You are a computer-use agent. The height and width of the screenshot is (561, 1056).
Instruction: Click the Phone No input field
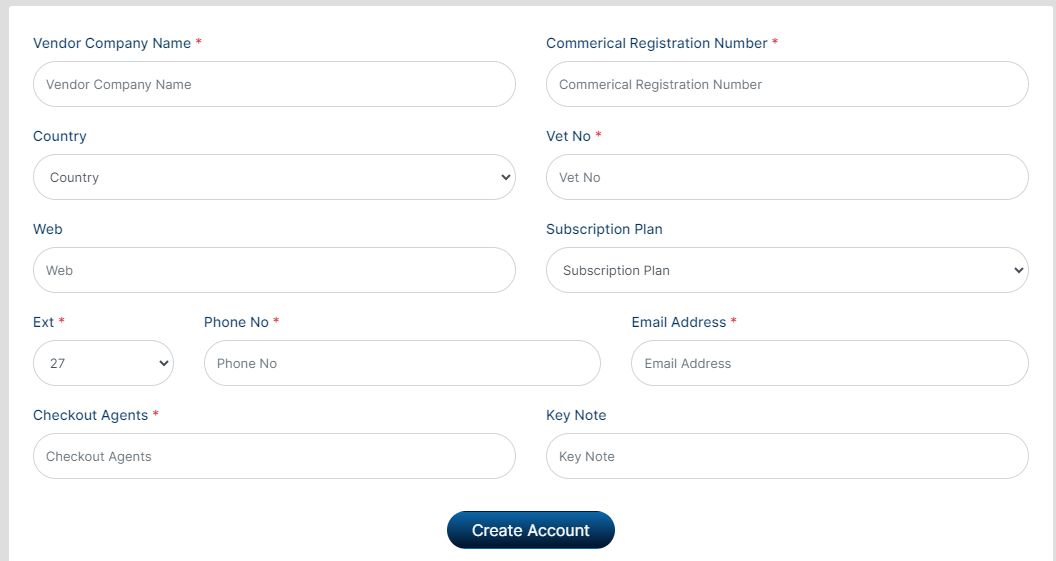click(402, 364)
